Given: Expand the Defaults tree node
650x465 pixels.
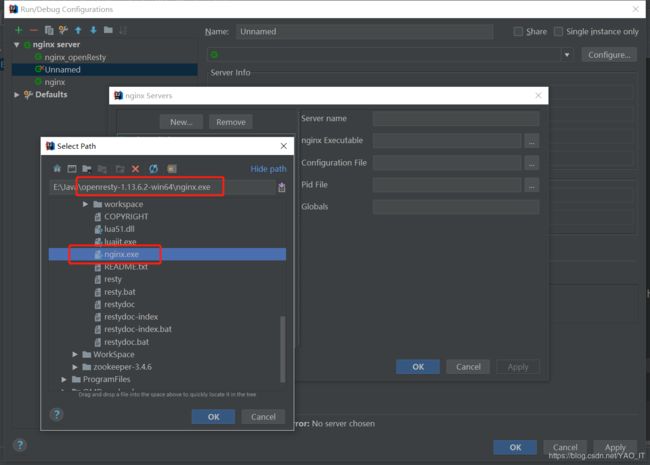Looking at the screenshot, I should (17, 94).
